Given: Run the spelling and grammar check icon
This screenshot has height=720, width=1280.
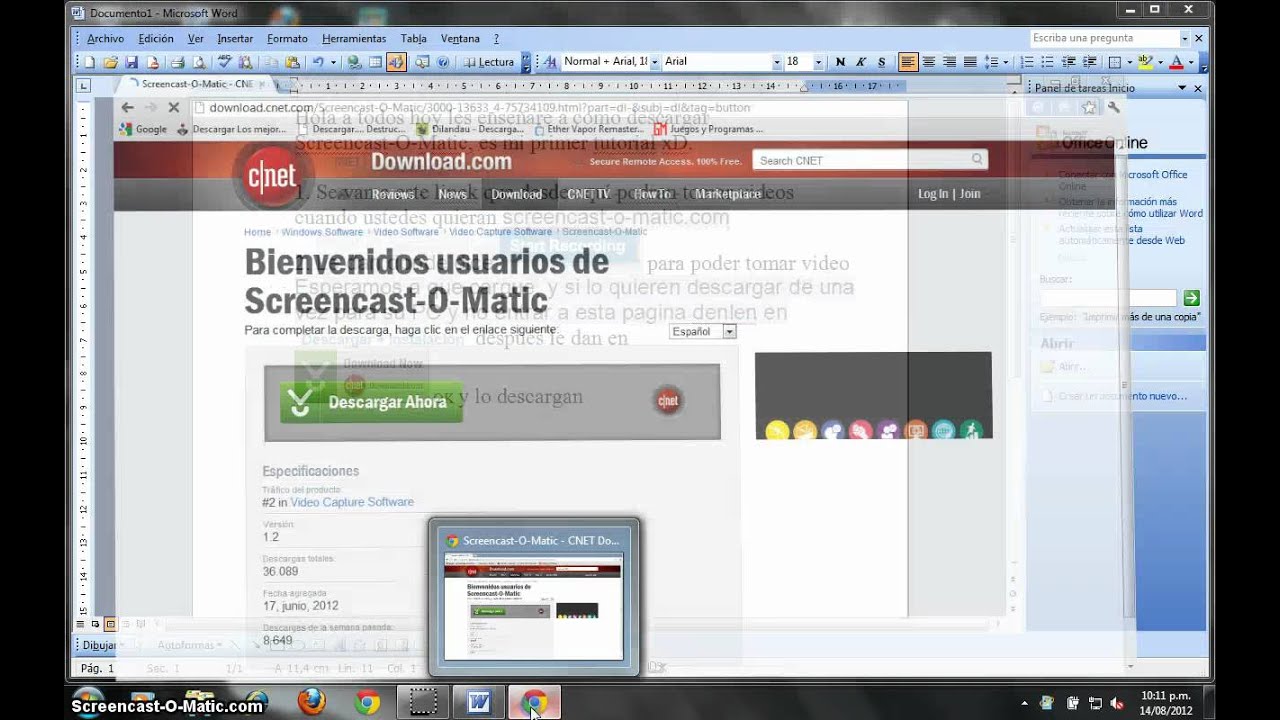Looking at the screenshot, I should [x=224, y=62].
